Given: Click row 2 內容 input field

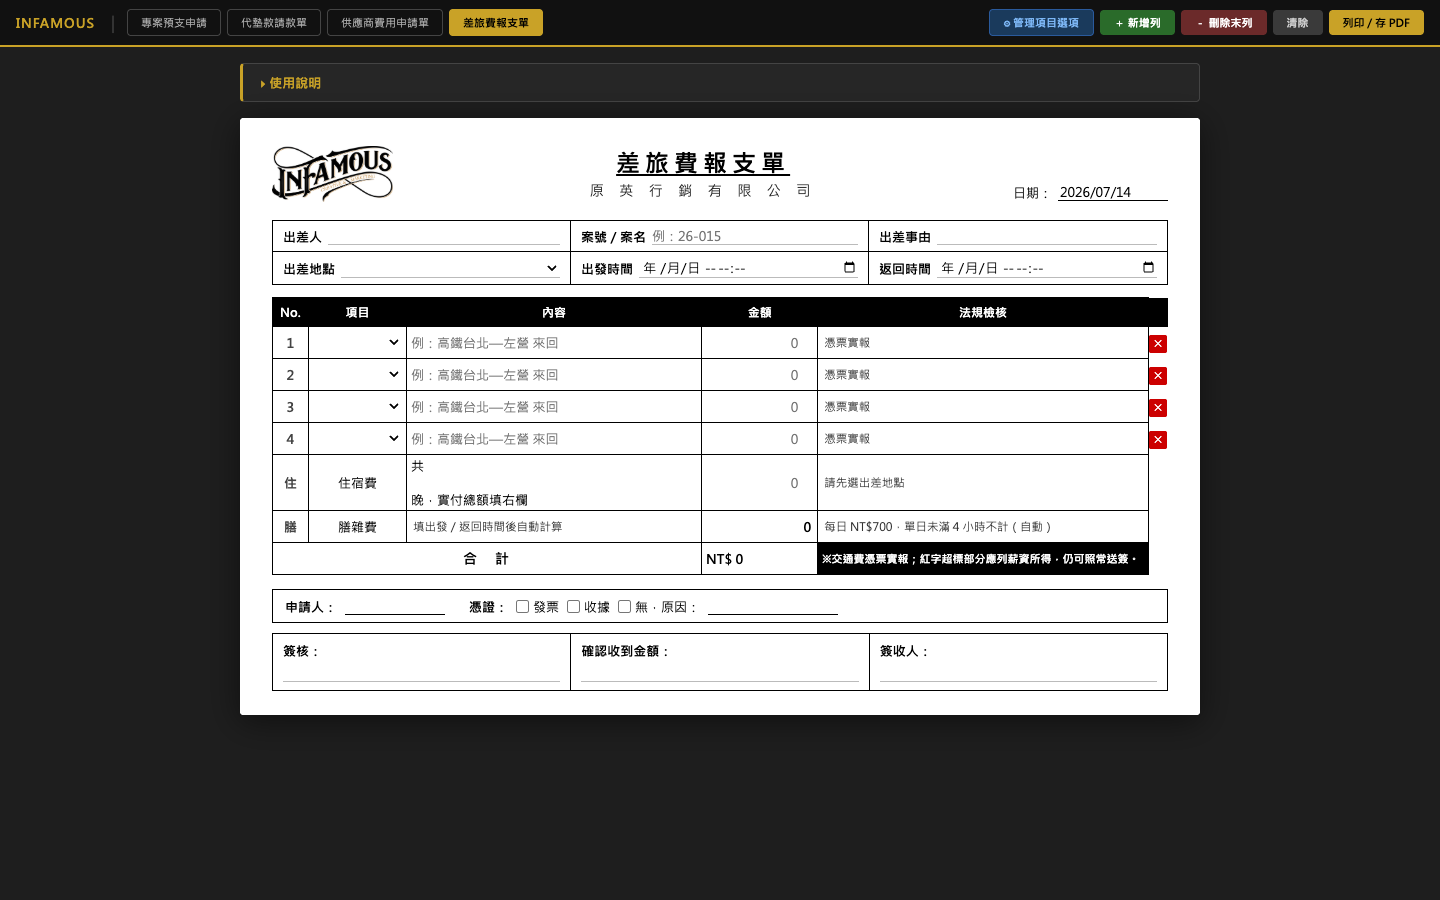Looking at the screenshot, I should pyautogui.click(x=554, y=375).
